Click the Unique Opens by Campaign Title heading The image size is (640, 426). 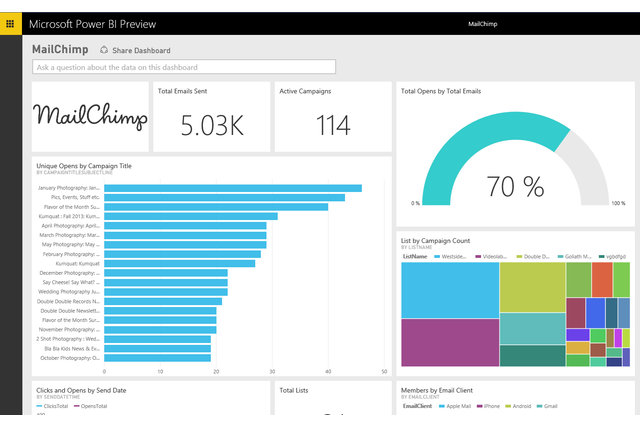coord(84,166)
